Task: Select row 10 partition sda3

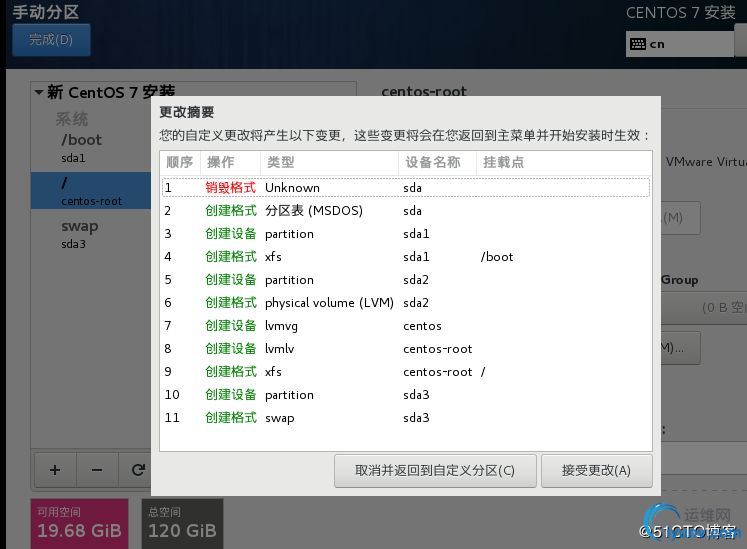Action: 406,395
